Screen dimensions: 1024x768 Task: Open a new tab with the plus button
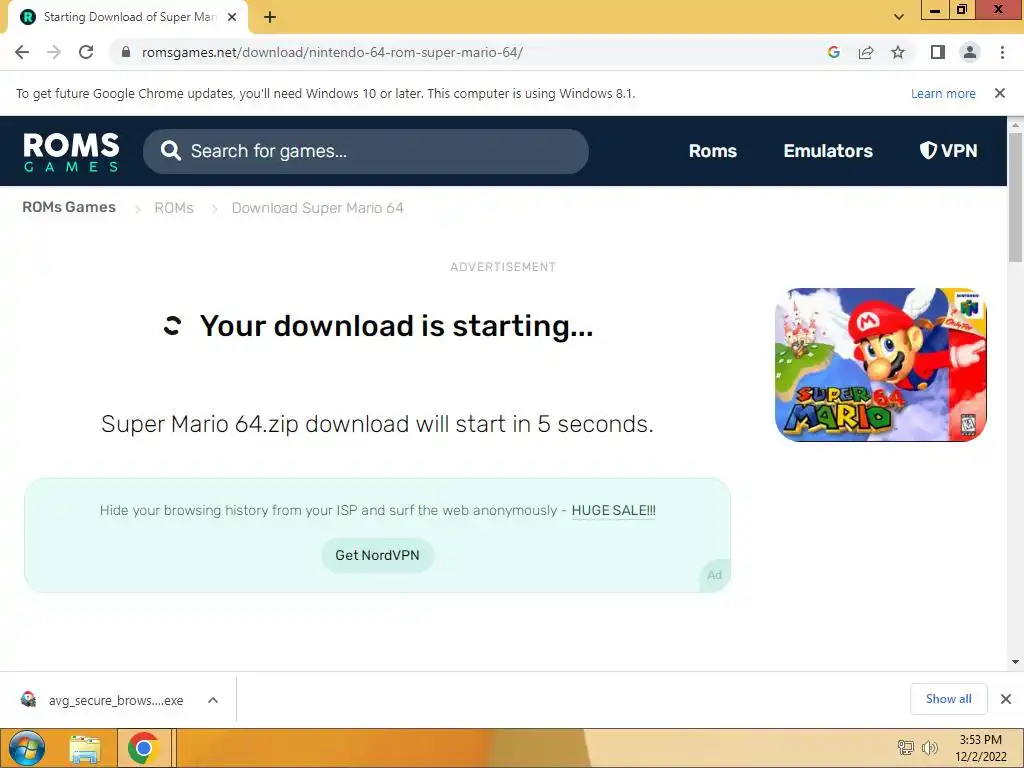[270, 18]
